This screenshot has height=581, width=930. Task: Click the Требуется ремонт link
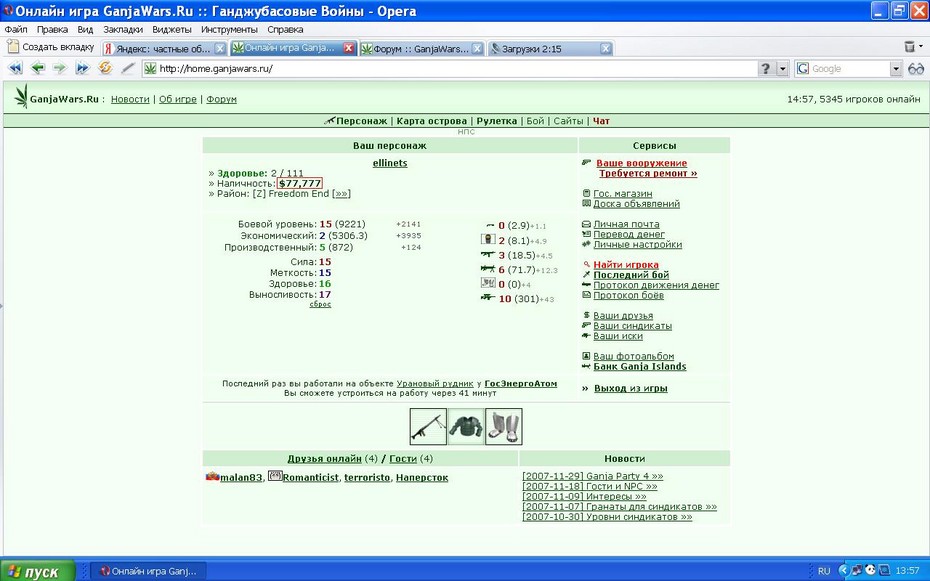[x=648, y=174]
